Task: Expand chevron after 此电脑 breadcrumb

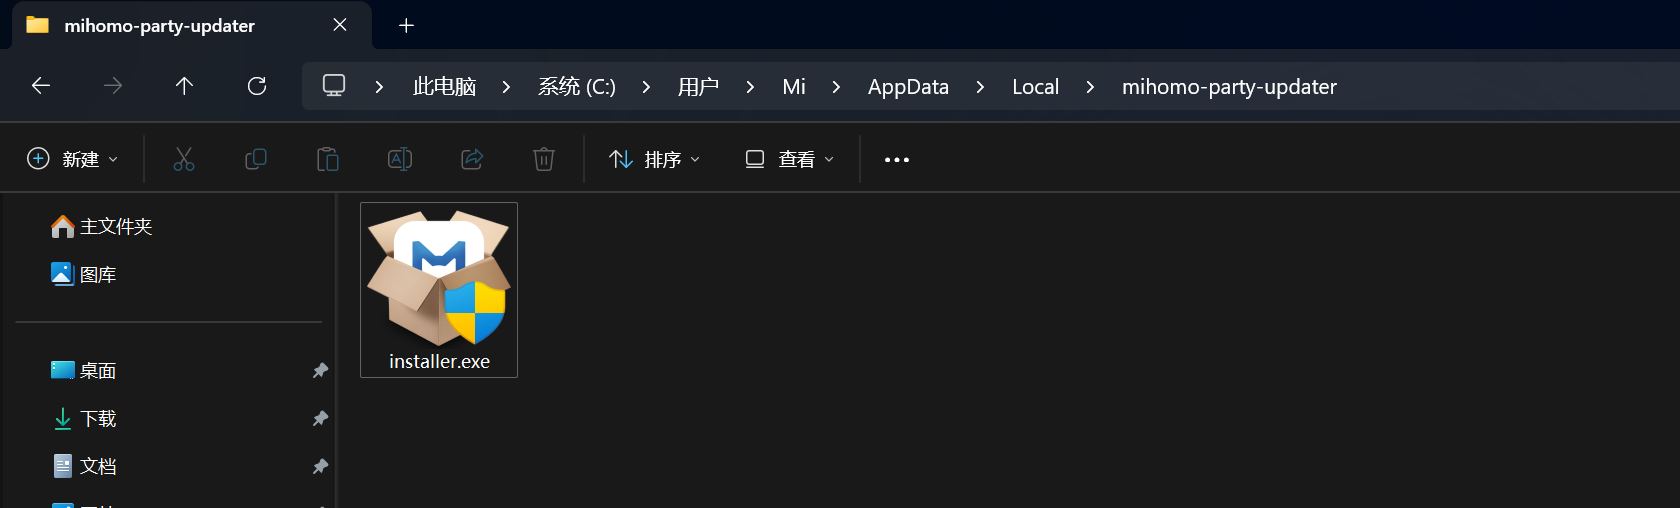Action: 506,87
